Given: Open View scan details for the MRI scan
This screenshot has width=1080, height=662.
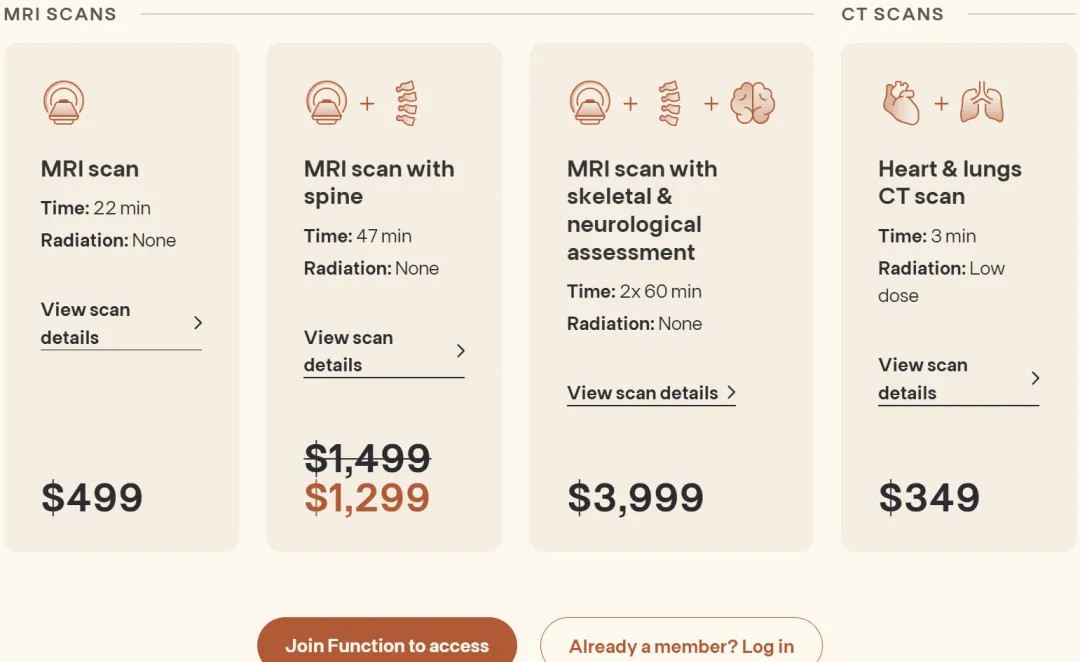Looking at the screenshot, I should click(x=86, y=323).
